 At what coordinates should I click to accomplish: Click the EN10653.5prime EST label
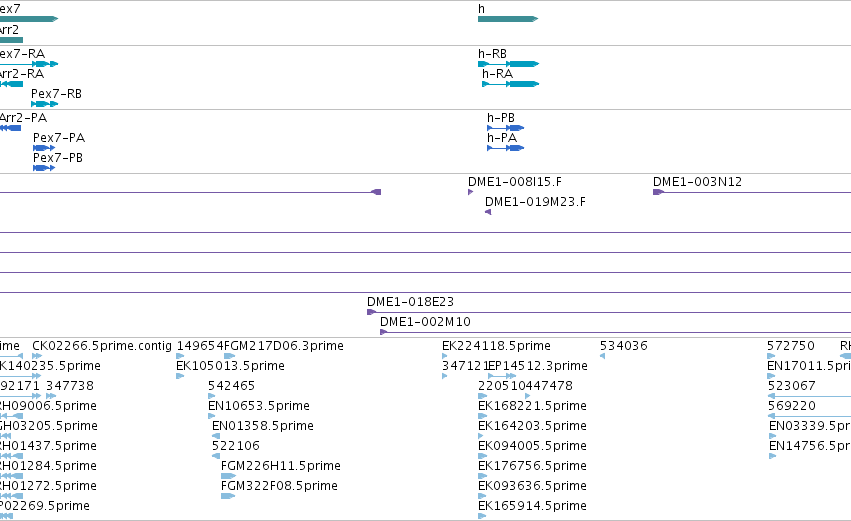[259, 406]
